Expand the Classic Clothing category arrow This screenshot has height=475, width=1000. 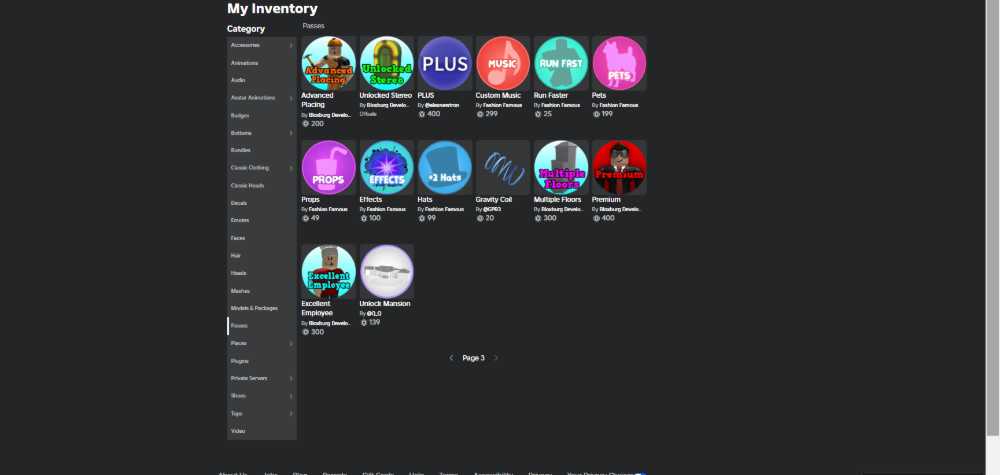(291, 168)
